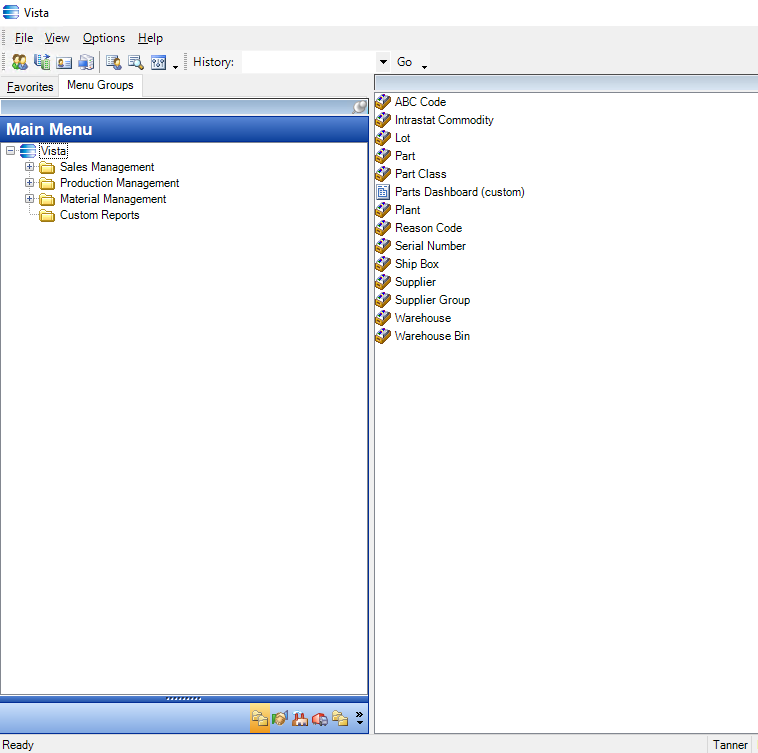Click the icon beside ABC Code

pos(383,102)
